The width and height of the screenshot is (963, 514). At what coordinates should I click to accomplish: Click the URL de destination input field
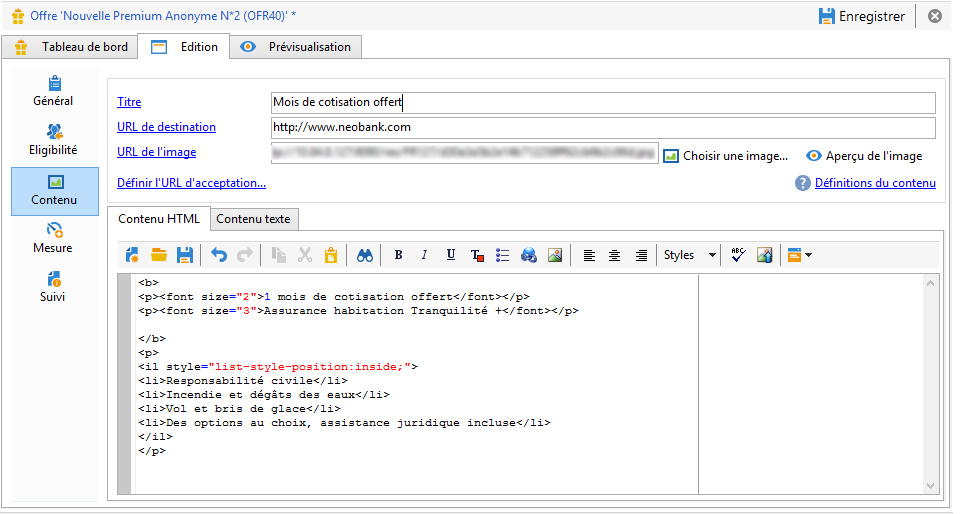pos(603,128)
